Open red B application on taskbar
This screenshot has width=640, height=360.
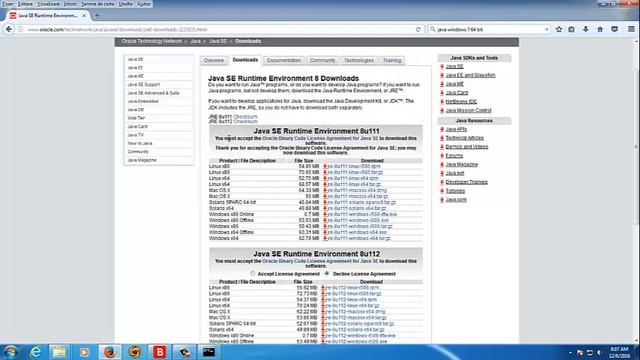click(x=160, y=352)
